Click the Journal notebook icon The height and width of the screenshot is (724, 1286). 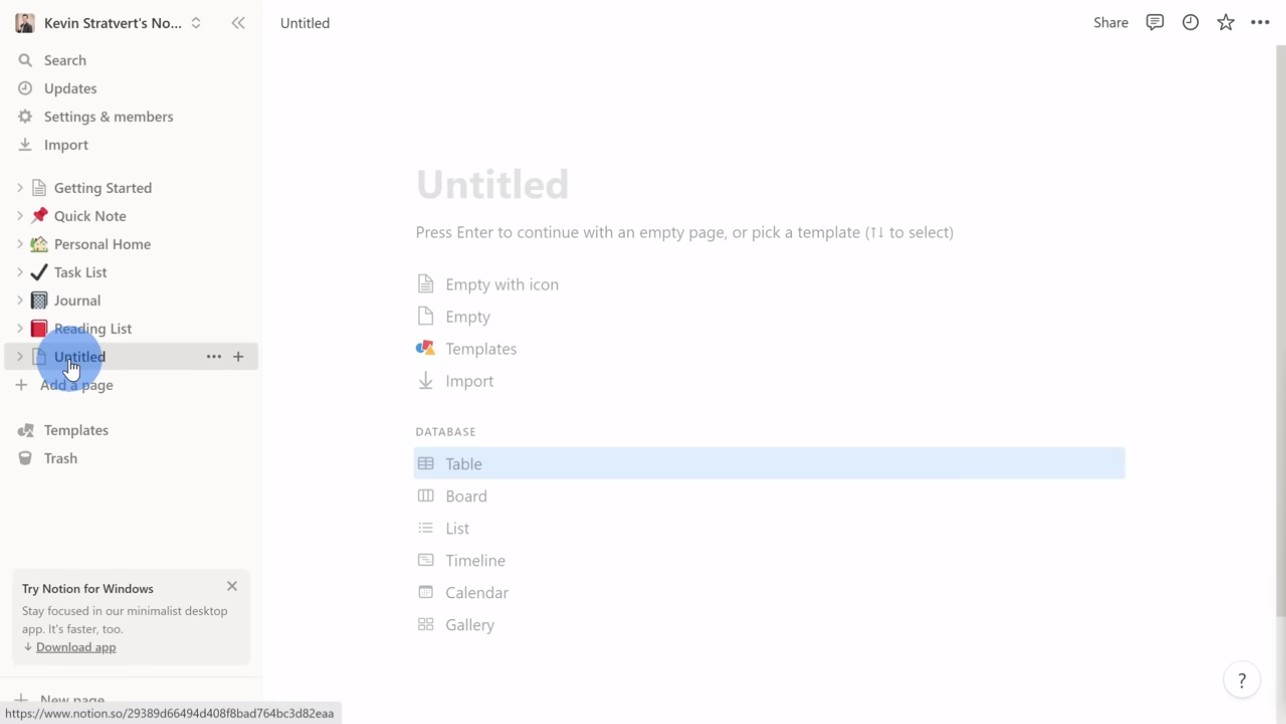point(39,300)
